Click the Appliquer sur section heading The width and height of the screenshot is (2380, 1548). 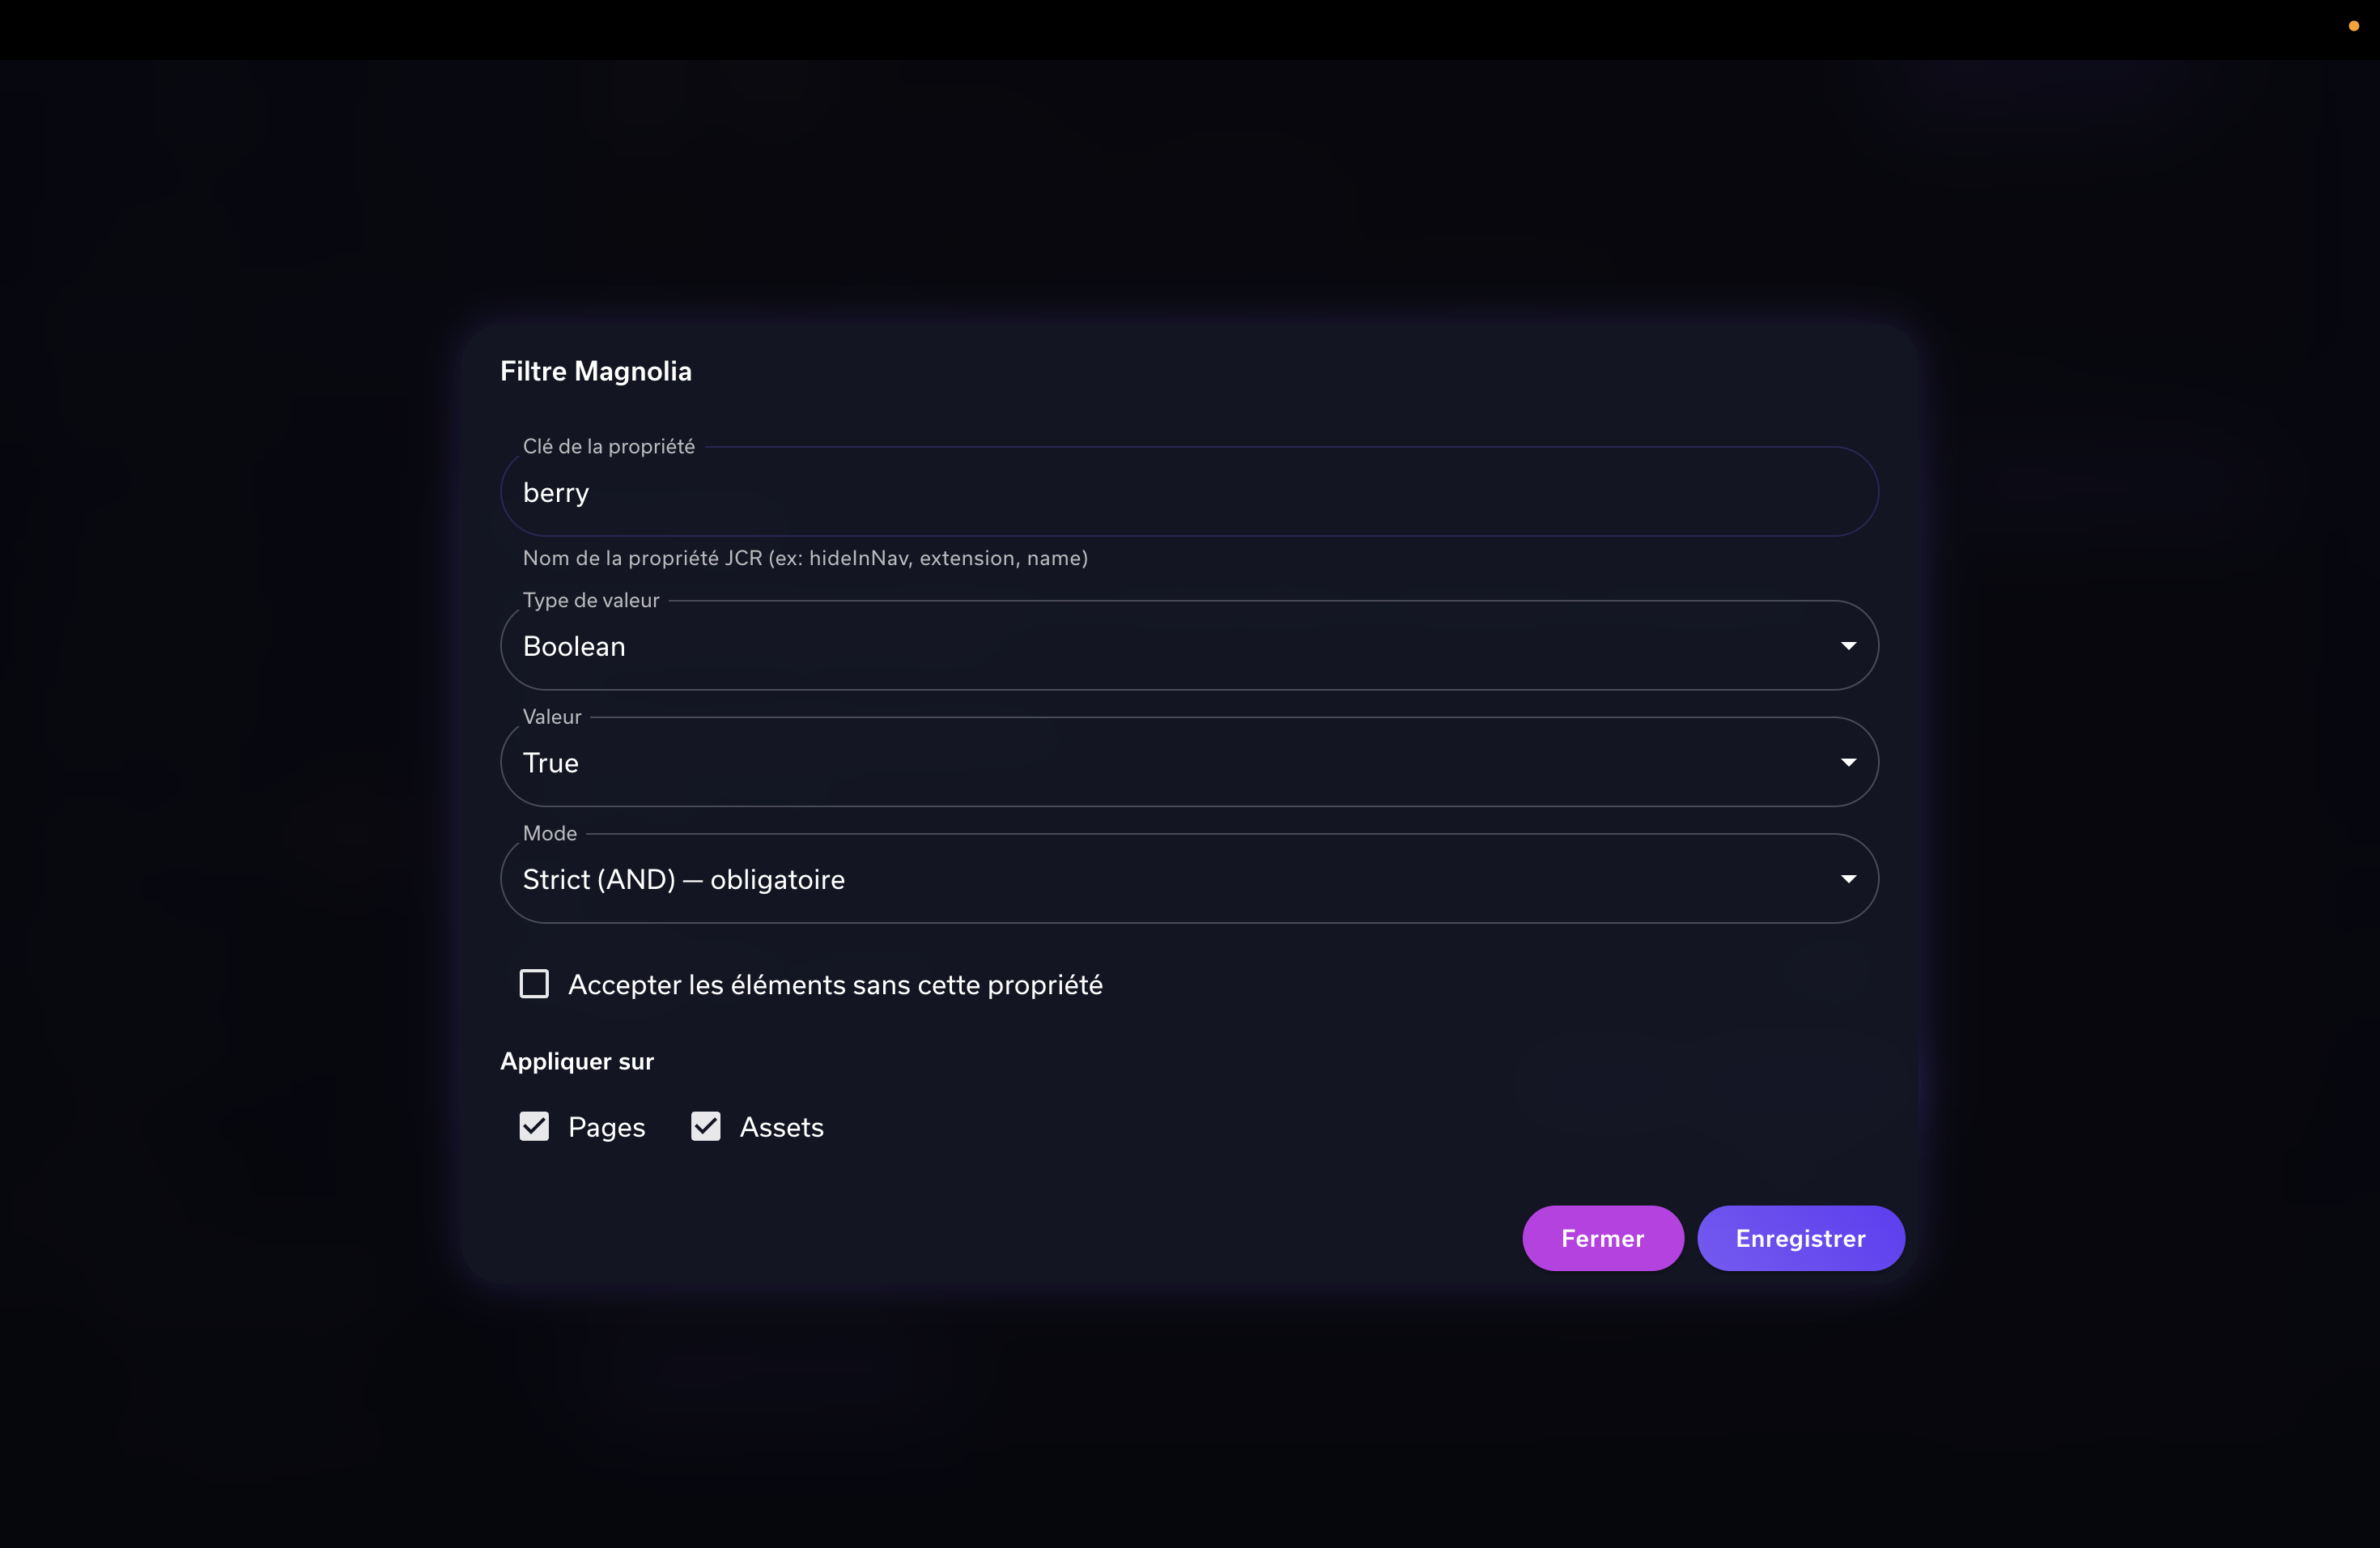tap(577, 1061)
